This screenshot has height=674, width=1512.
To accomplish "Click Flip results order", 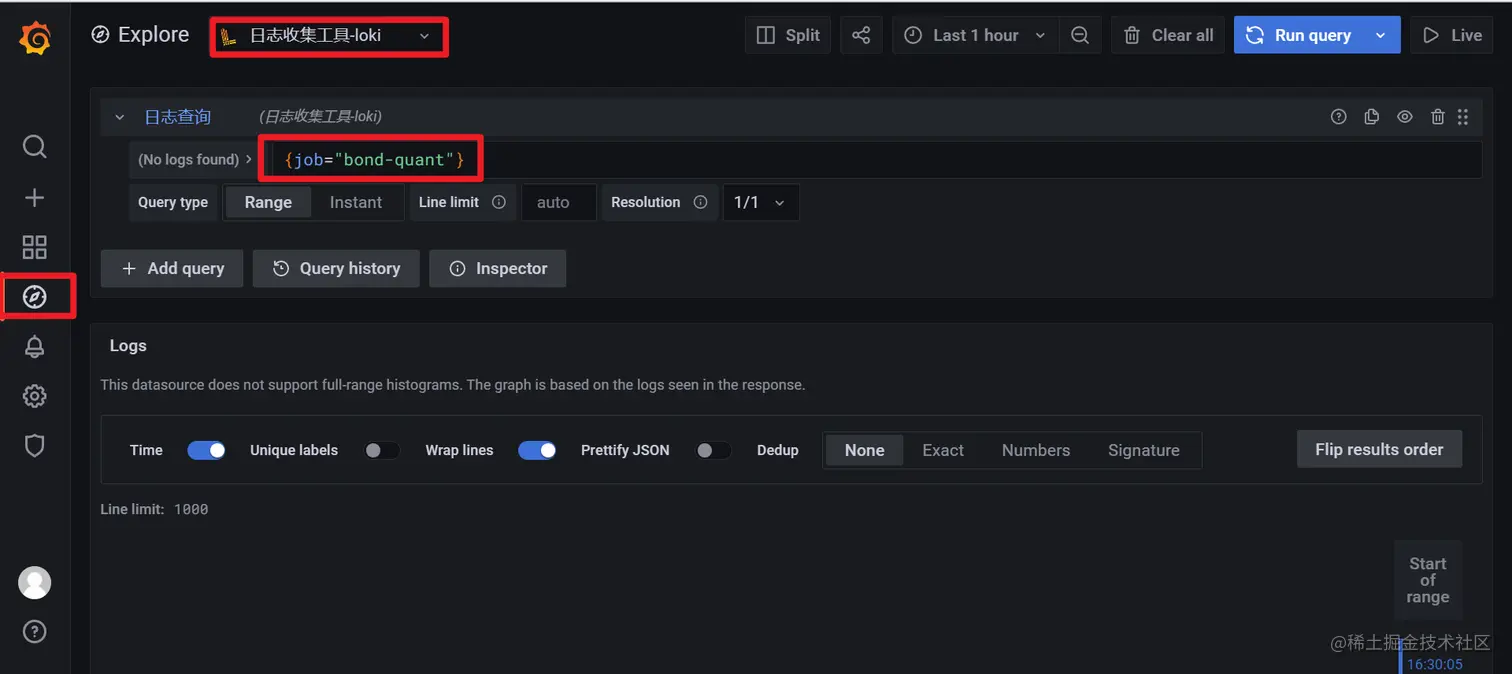I will pyautogui.click(x=1379, y=449).
